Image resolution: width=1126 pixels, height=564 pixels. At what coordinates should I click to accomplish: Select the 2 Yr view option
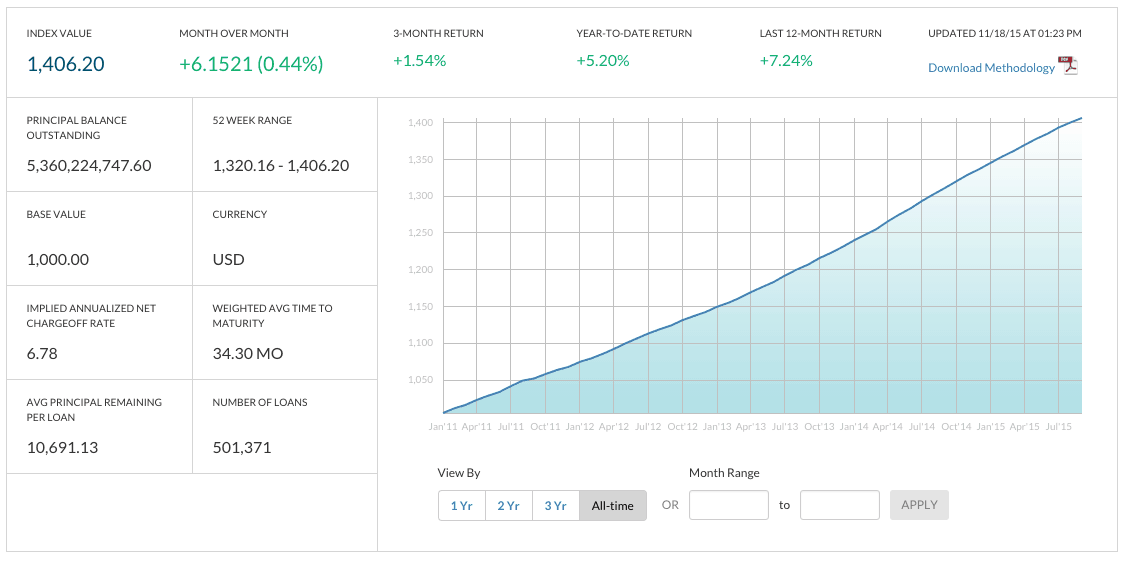(x=508, y=506)
